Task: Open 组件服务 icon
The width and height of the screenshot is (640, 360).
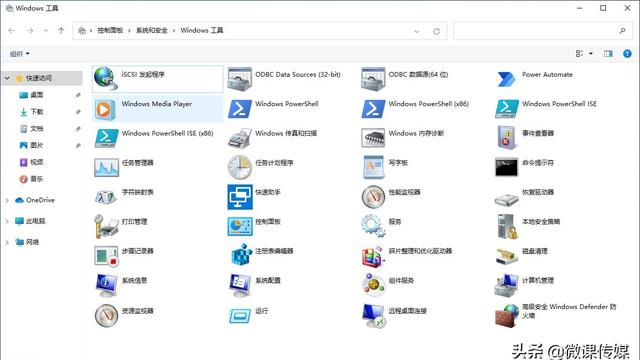Action: [x=373, y=284]
